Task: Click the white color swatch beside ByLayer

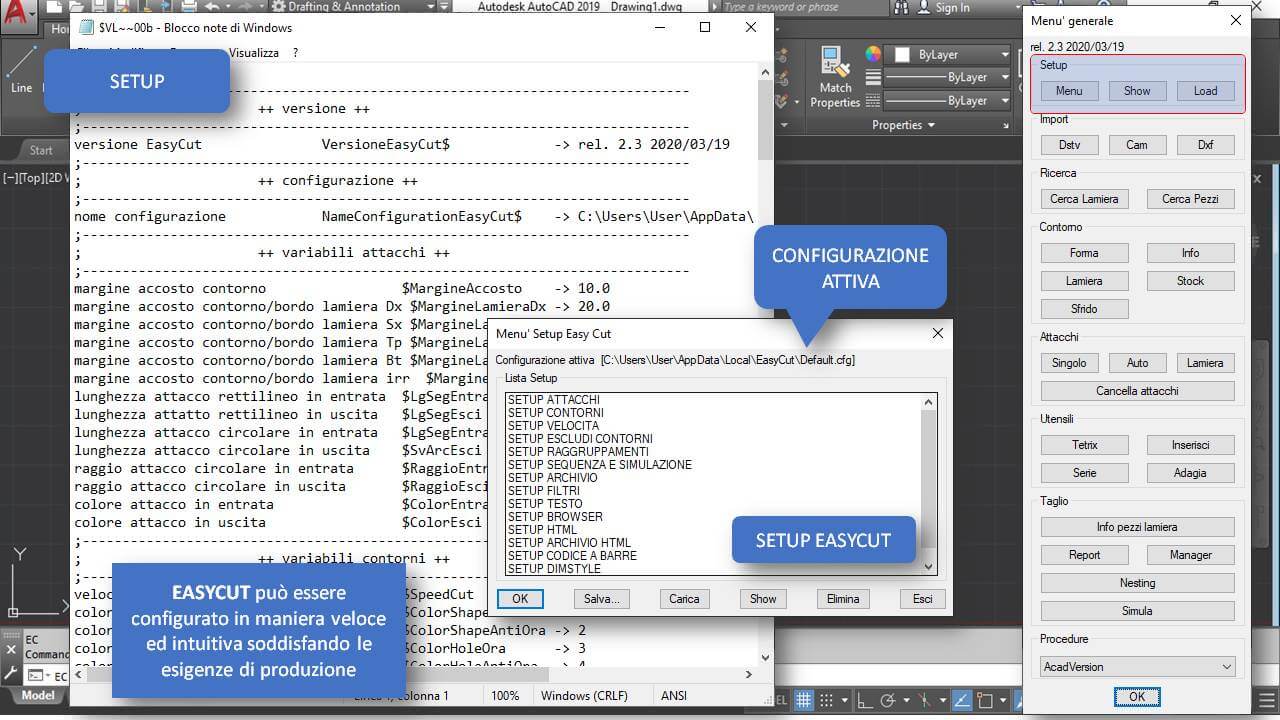Action: [901, 54]
